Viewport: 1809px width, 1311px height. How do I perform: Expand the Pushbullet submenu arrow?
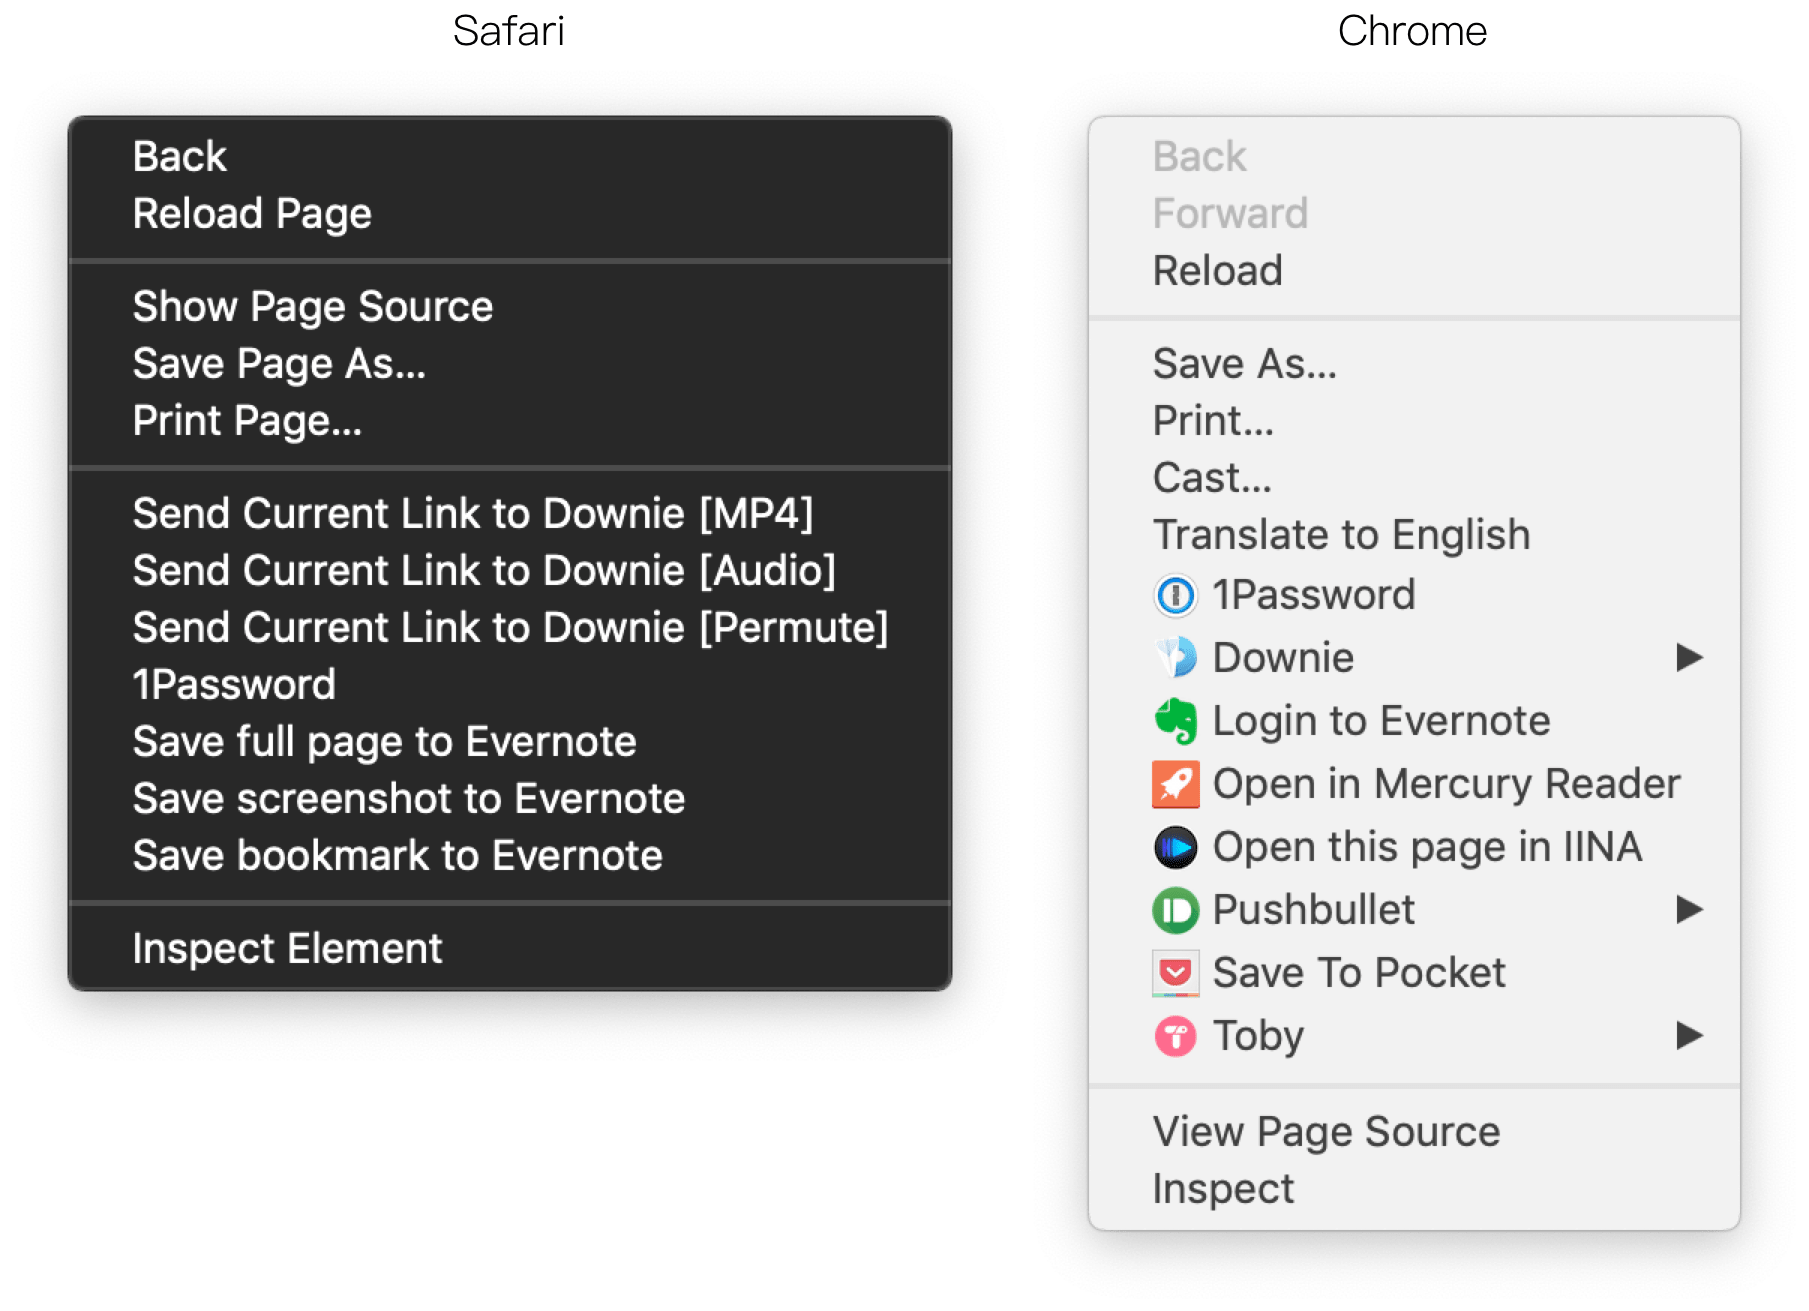tap(1689, 910)
